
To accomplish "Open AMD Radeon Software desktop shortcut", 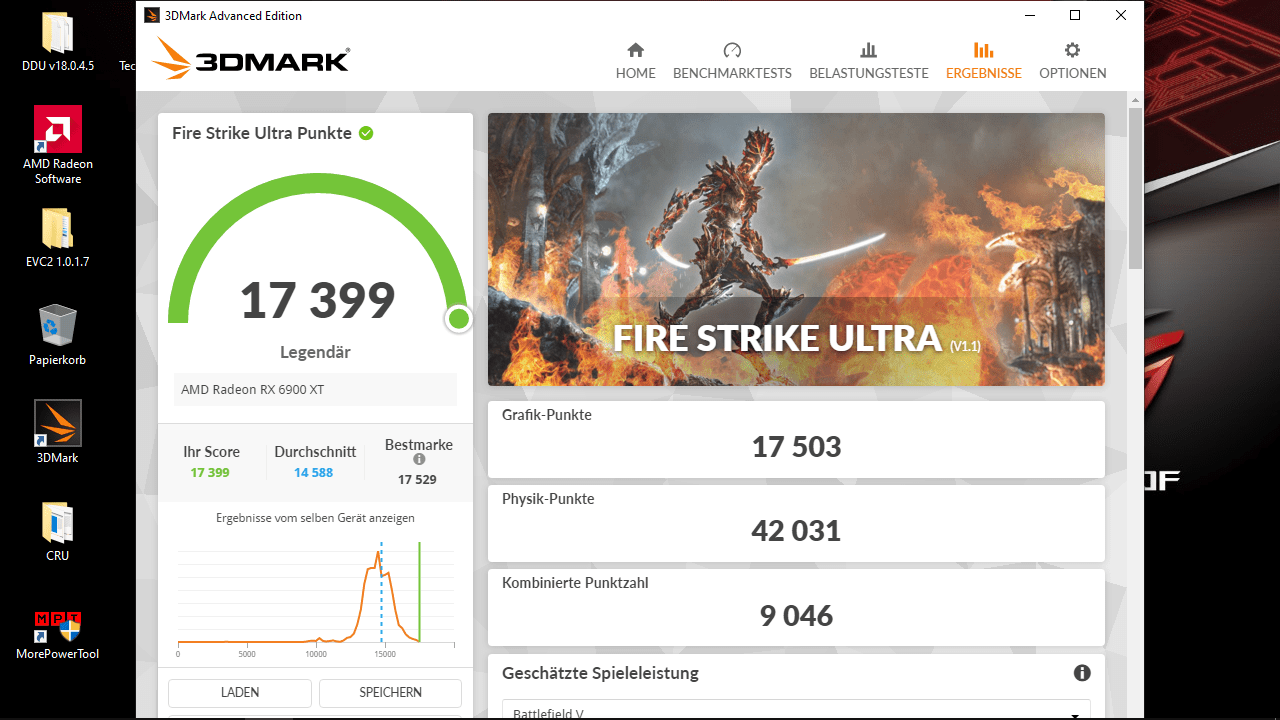I will coord(58,146).
